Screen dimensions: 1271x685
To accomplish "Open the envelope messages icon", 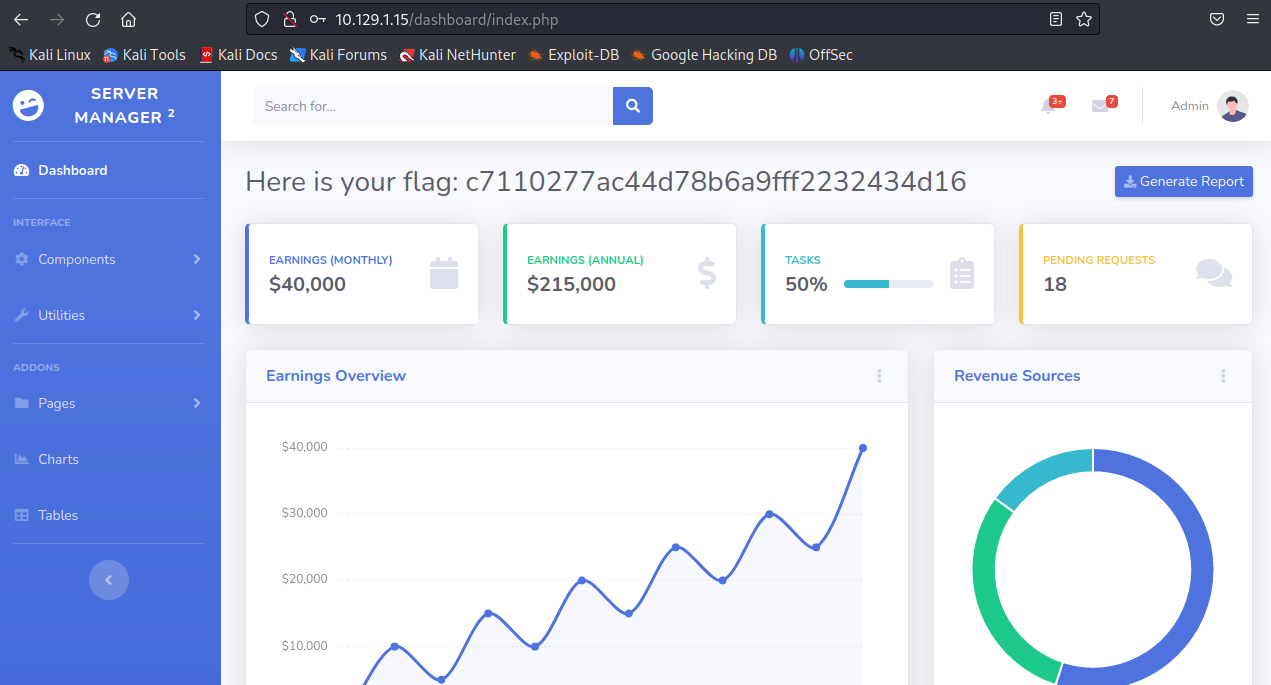I will pos(1100,106).
